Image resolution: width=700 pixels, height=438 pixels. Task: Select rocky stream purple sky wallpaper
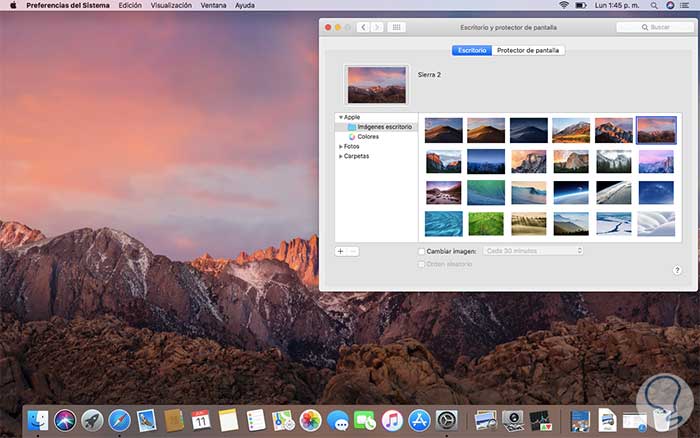tap(444, 192)
